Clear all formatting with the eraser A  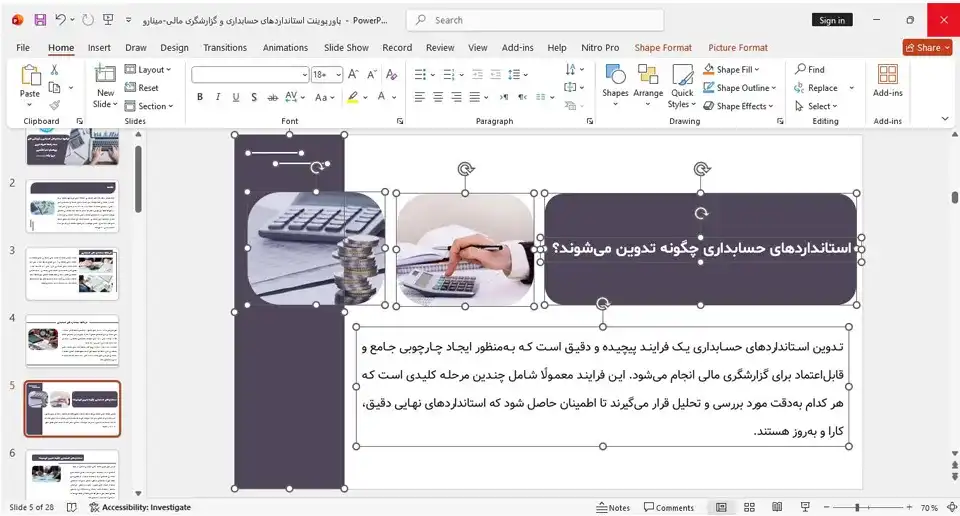coord(392,75)
